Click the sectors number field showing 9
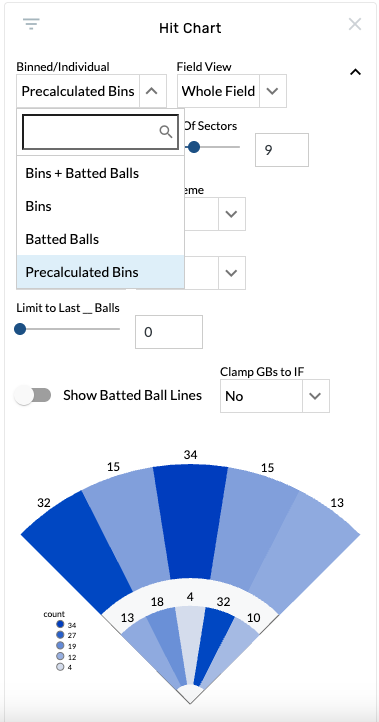The width and height of the screenshot is (379, 722). tap(282, 150)
